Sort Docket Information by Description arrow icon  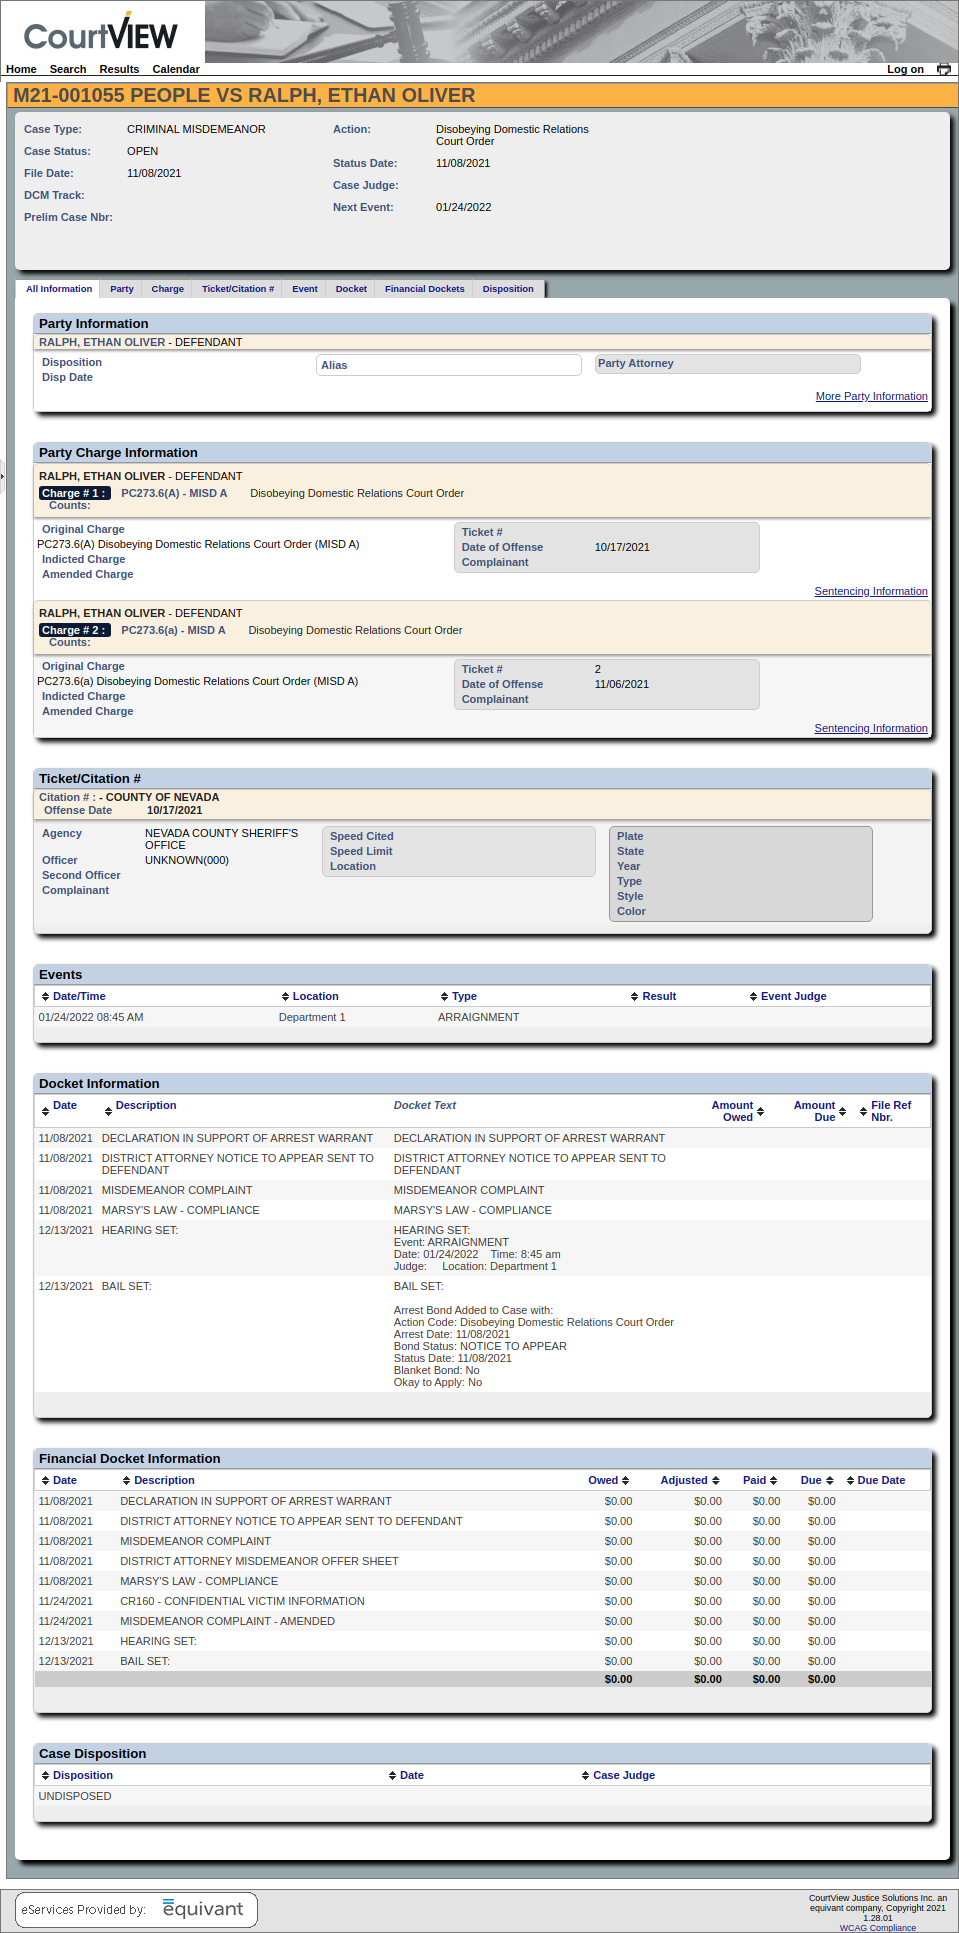click(x=108, y=1112)
